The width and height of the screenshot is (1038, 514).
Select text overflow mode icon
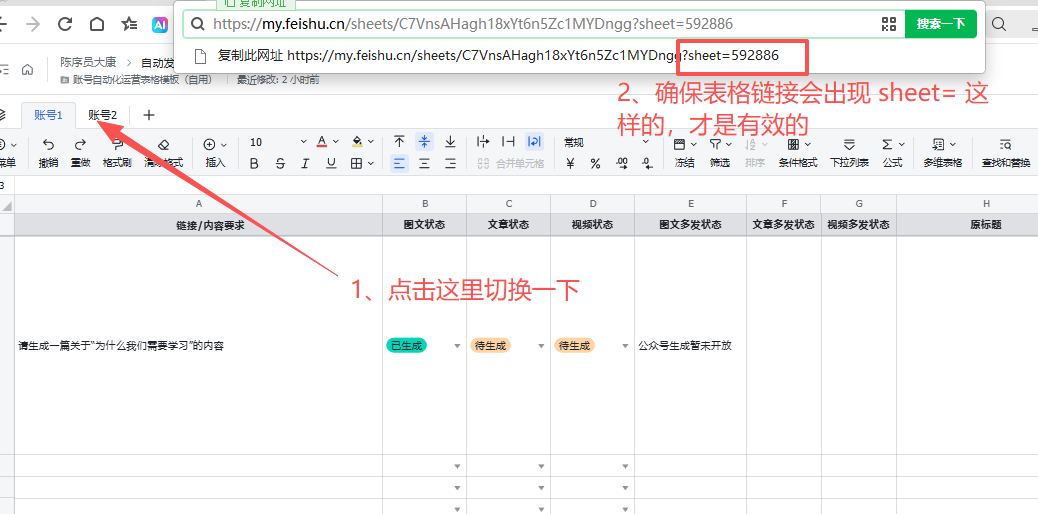point(483,142)
